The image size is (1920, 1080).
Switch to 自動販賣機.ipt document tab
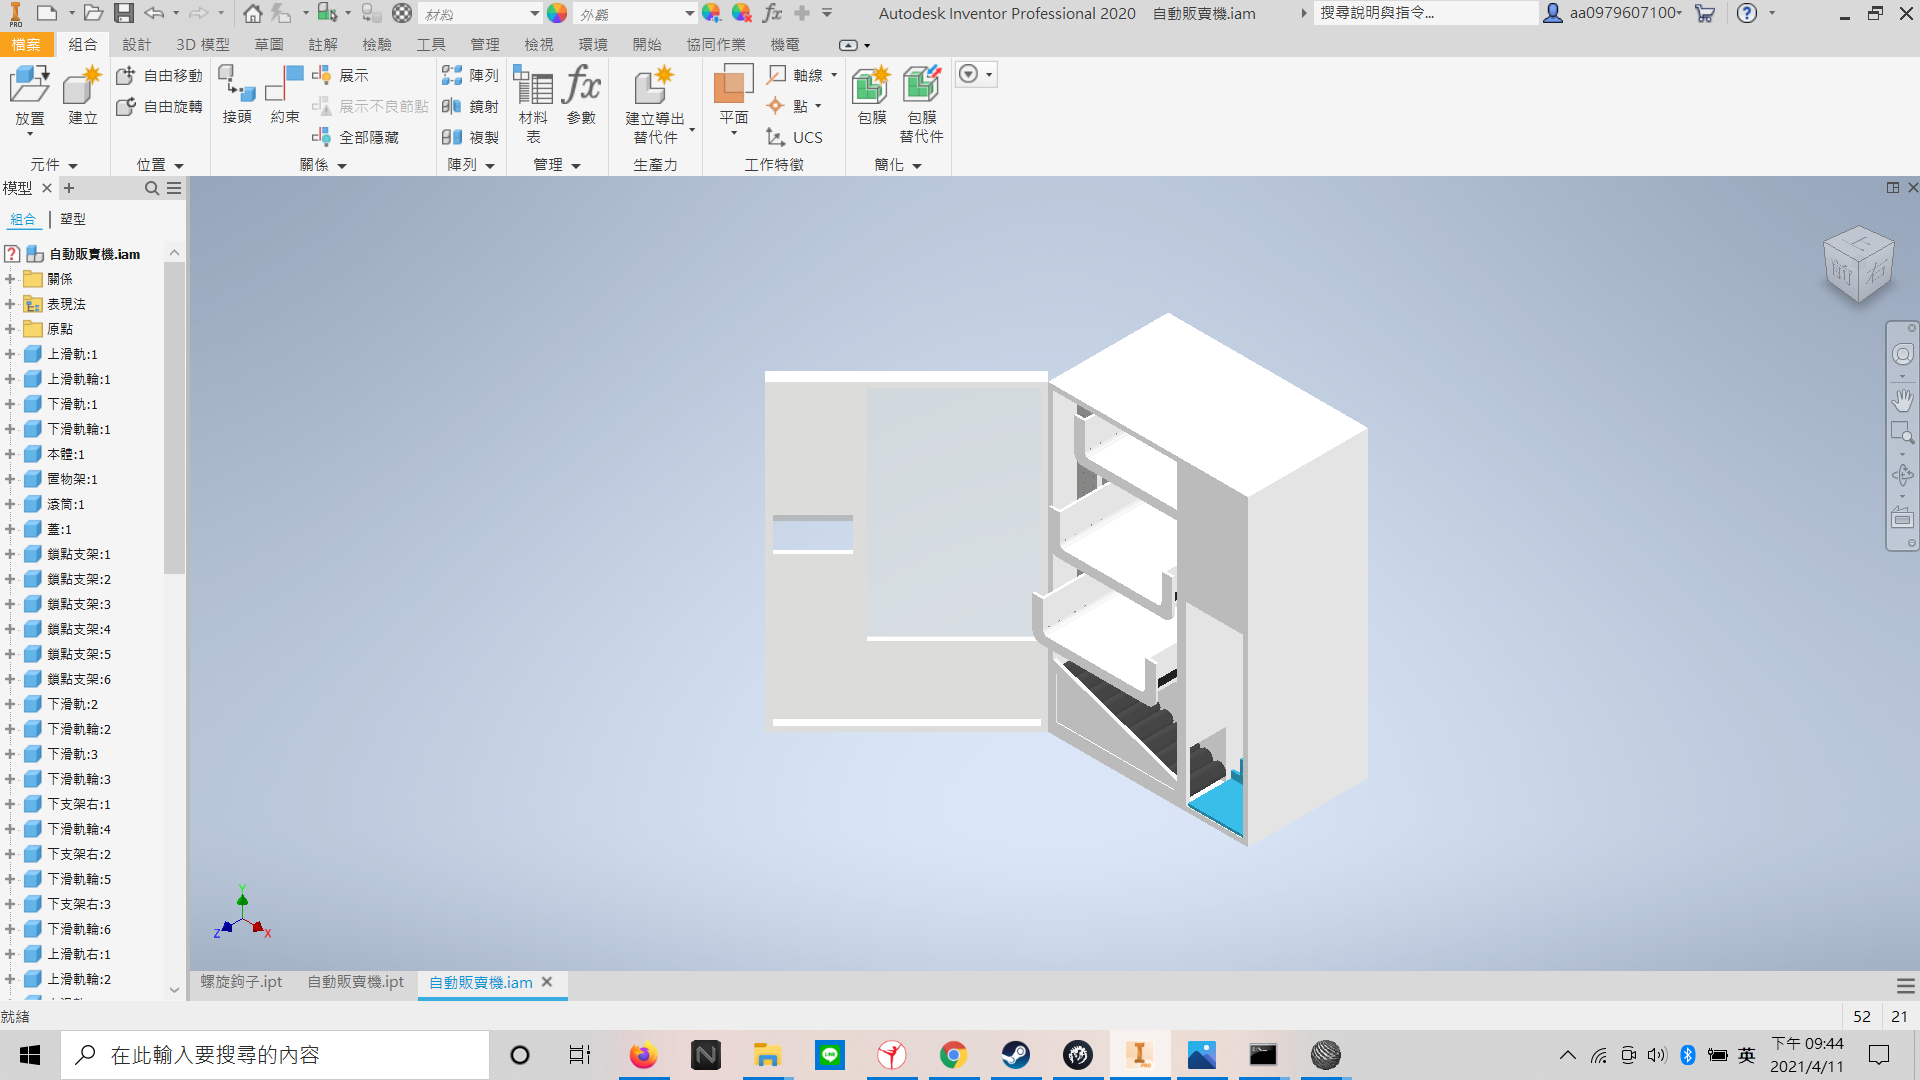click(x=355, y=982)
